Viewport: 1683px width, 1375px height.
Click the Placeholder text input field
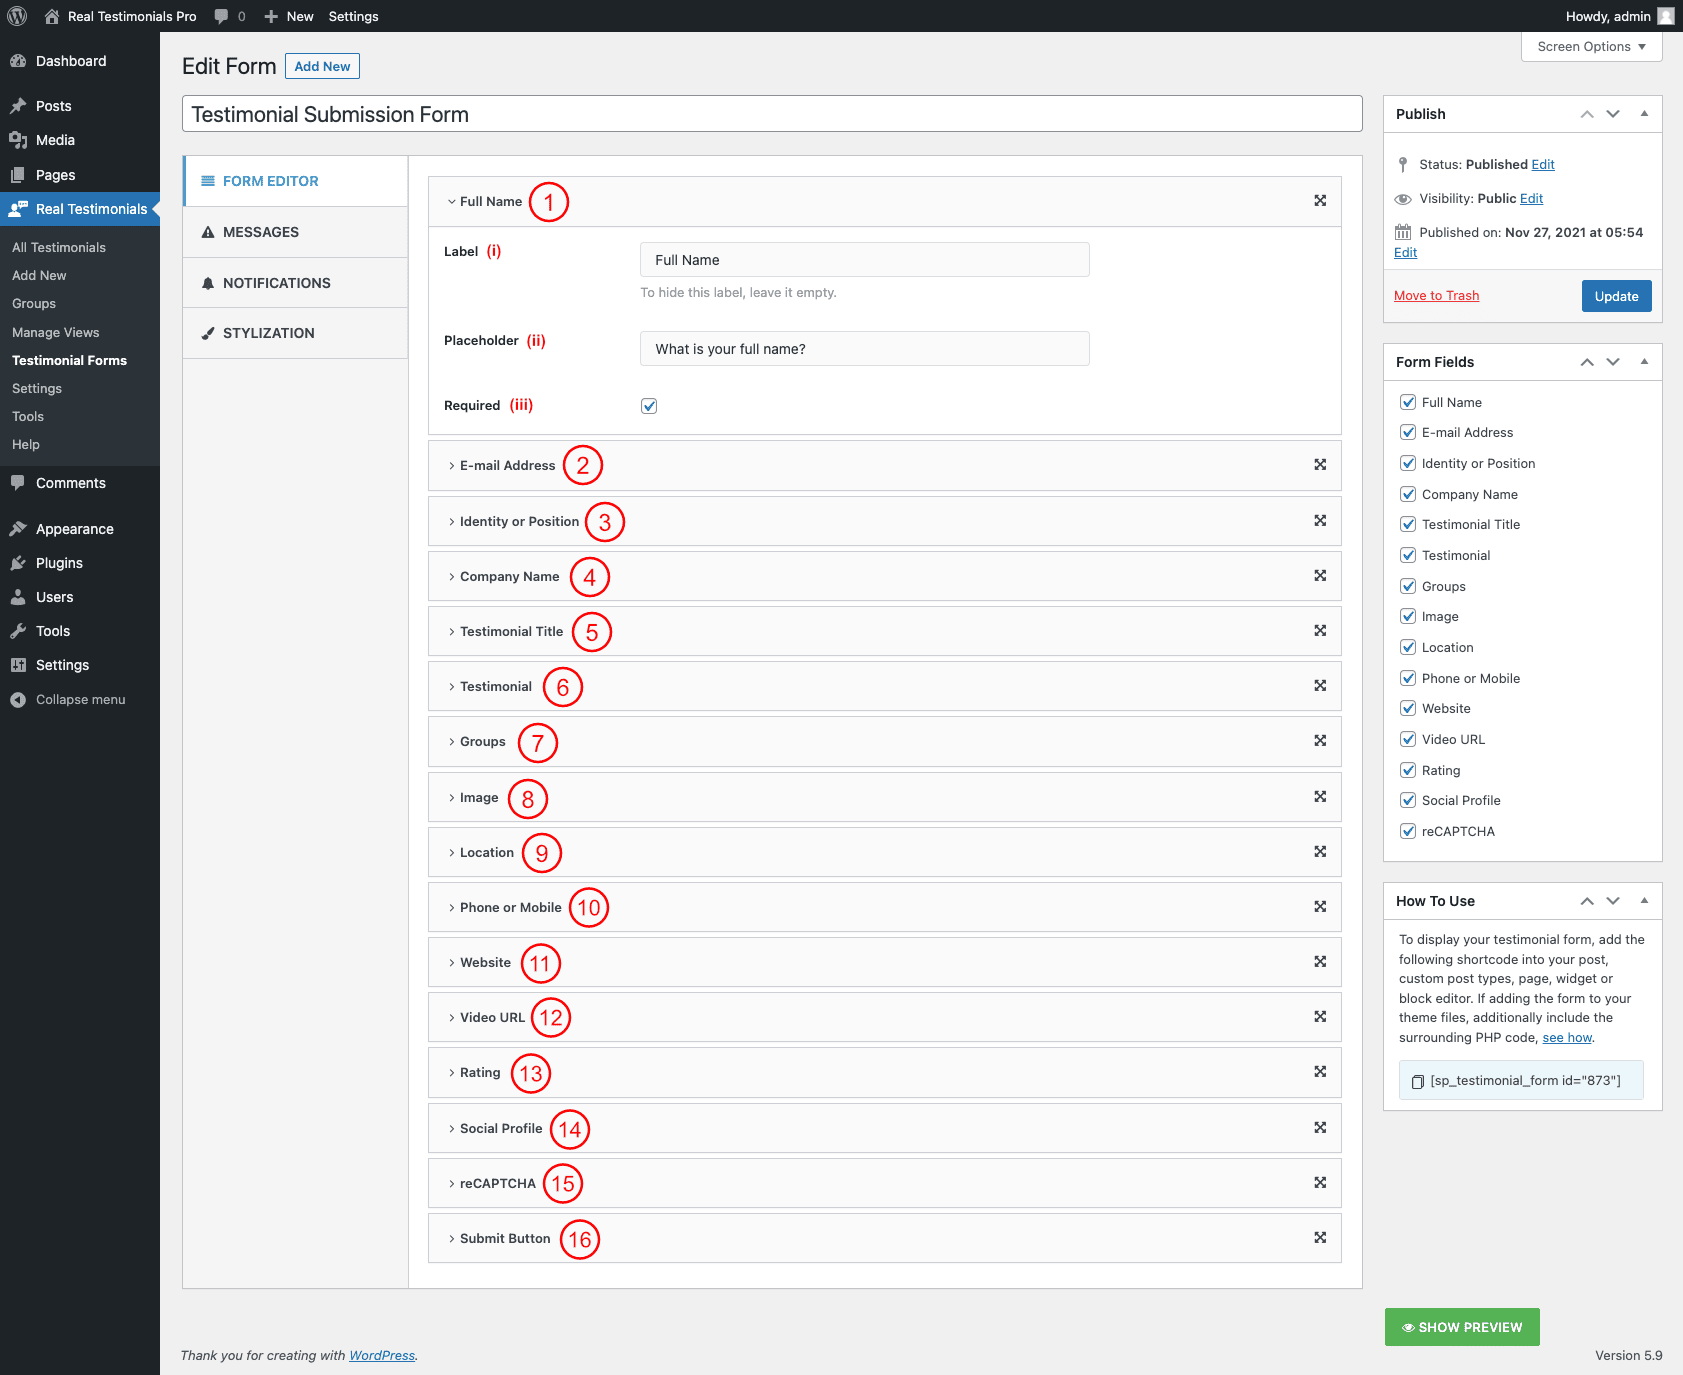[x=864, y=349]
